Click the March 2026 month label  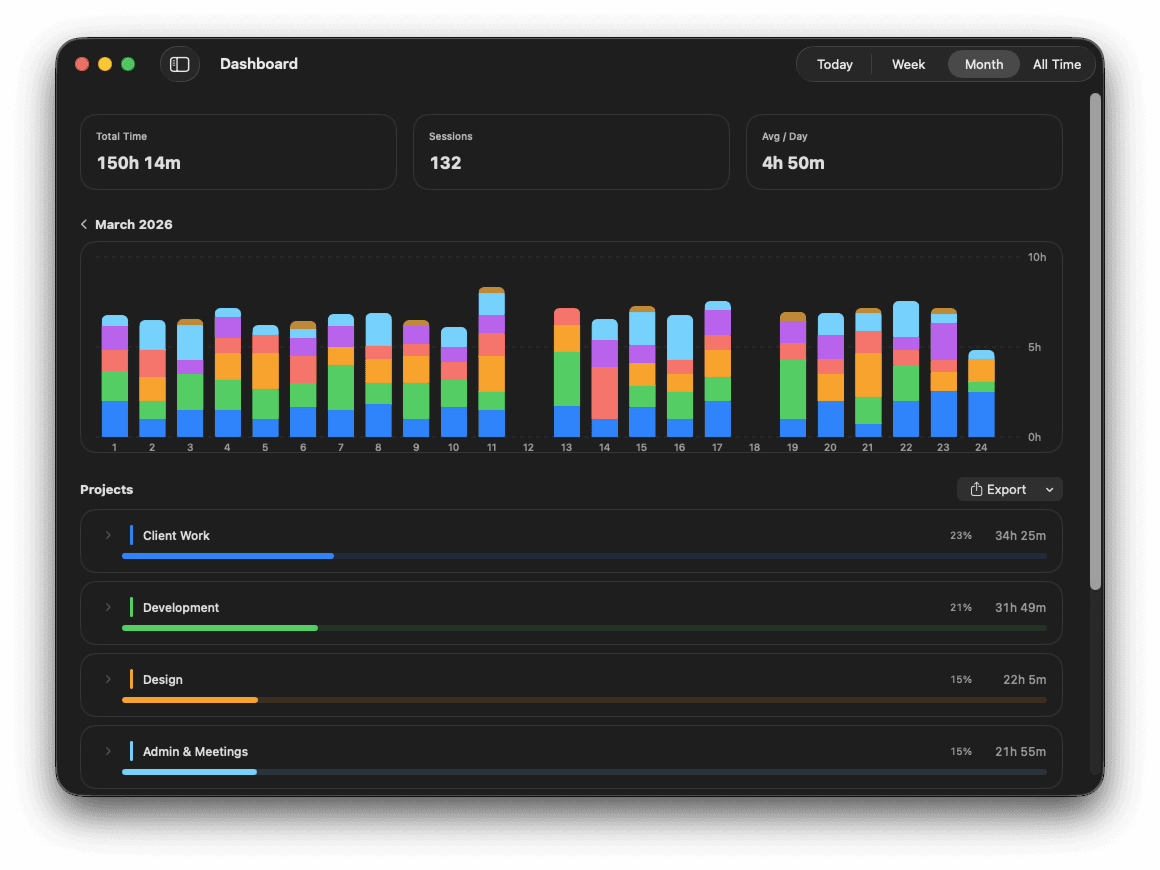click(133, 225)
